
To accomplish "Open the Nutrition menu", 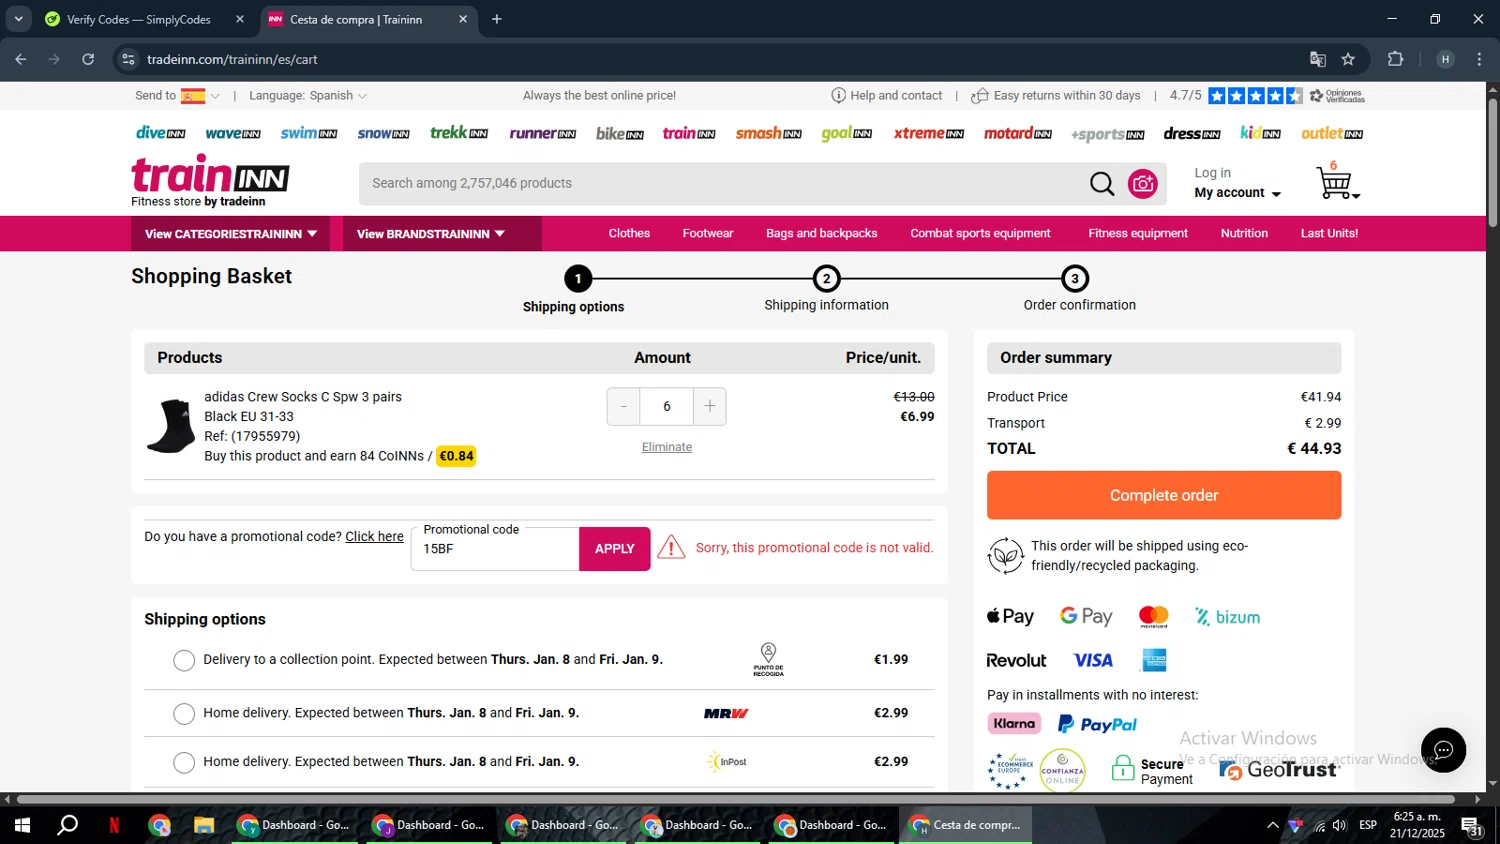I will pos(1244,233).
